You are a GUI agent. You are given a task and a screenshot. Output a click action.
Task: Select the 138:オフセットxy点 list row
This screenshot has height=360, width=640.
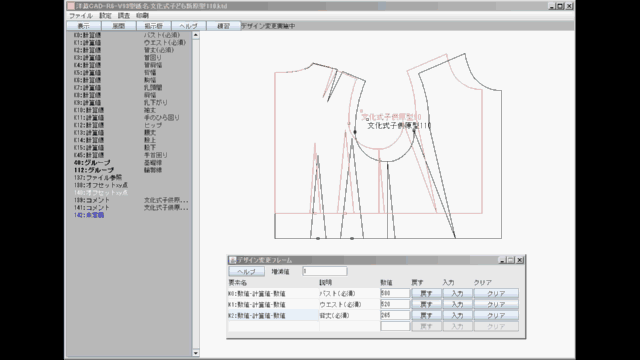[129, 185]
